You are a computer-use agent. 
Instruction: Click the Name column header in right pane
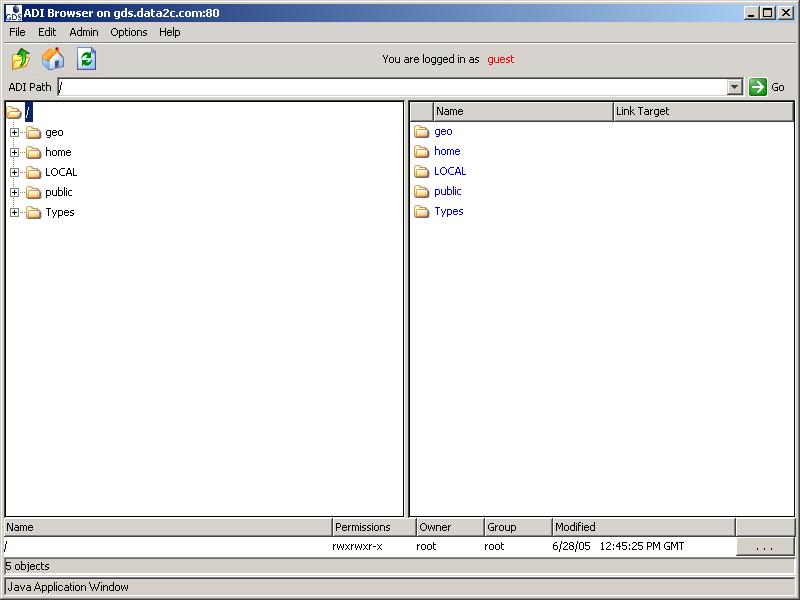coord(522,111)
